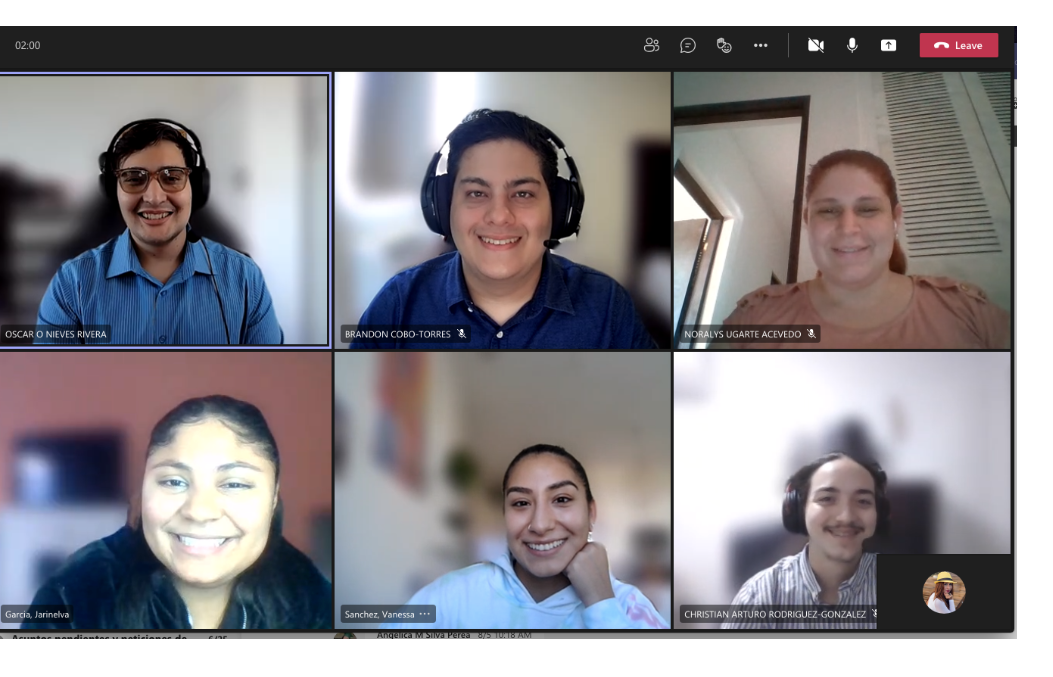1053x677 pixels.
Task: Click the muted mic icon beside Brandon Cobo-Torres
Action: (x=461, y=334)
